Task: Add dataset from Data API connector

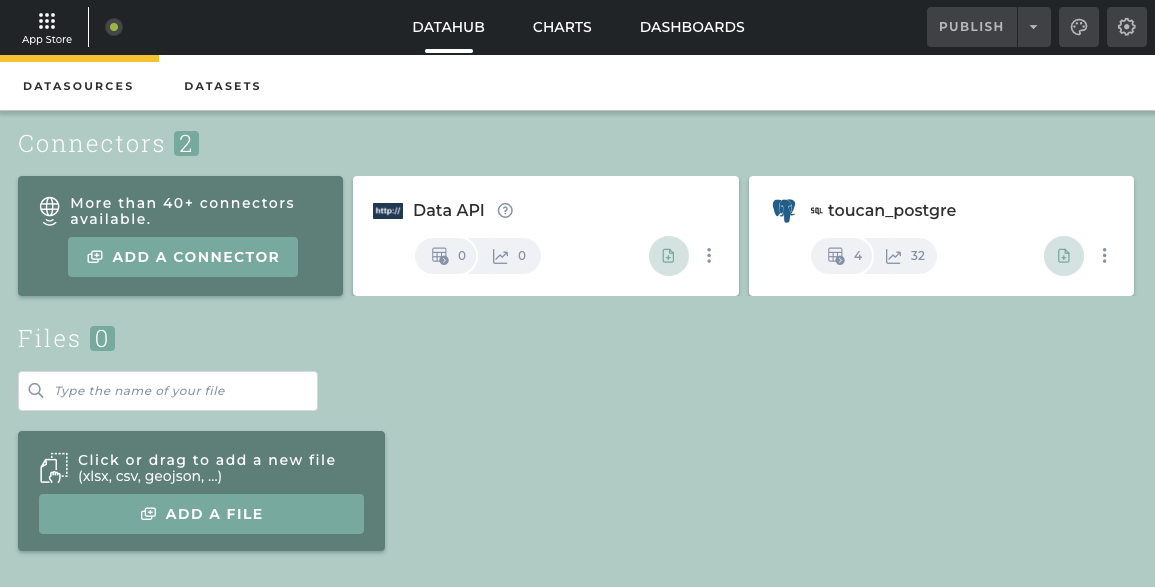Action: pyautogui.click(x=668, y=256)
